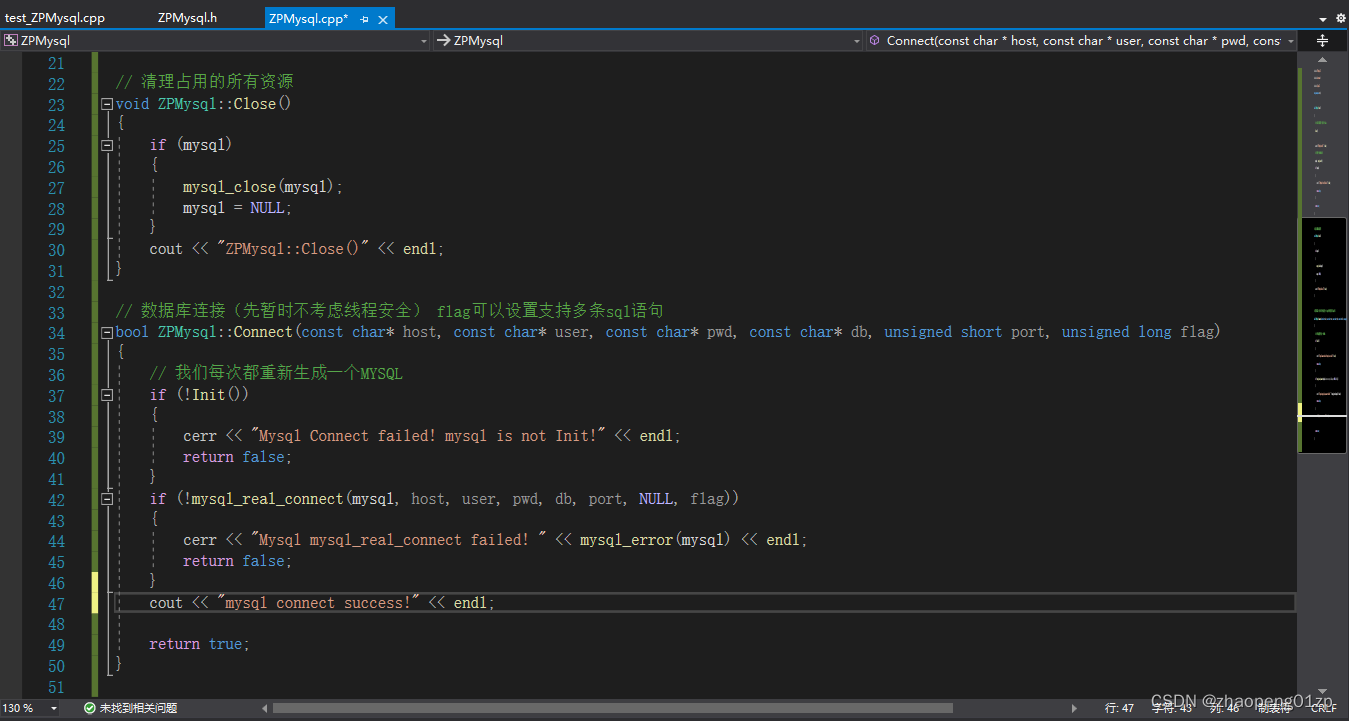This screenshot has width=1349, height=721.
Task: Click the mysql = NULL; statement
Action: tap(238, 208)
